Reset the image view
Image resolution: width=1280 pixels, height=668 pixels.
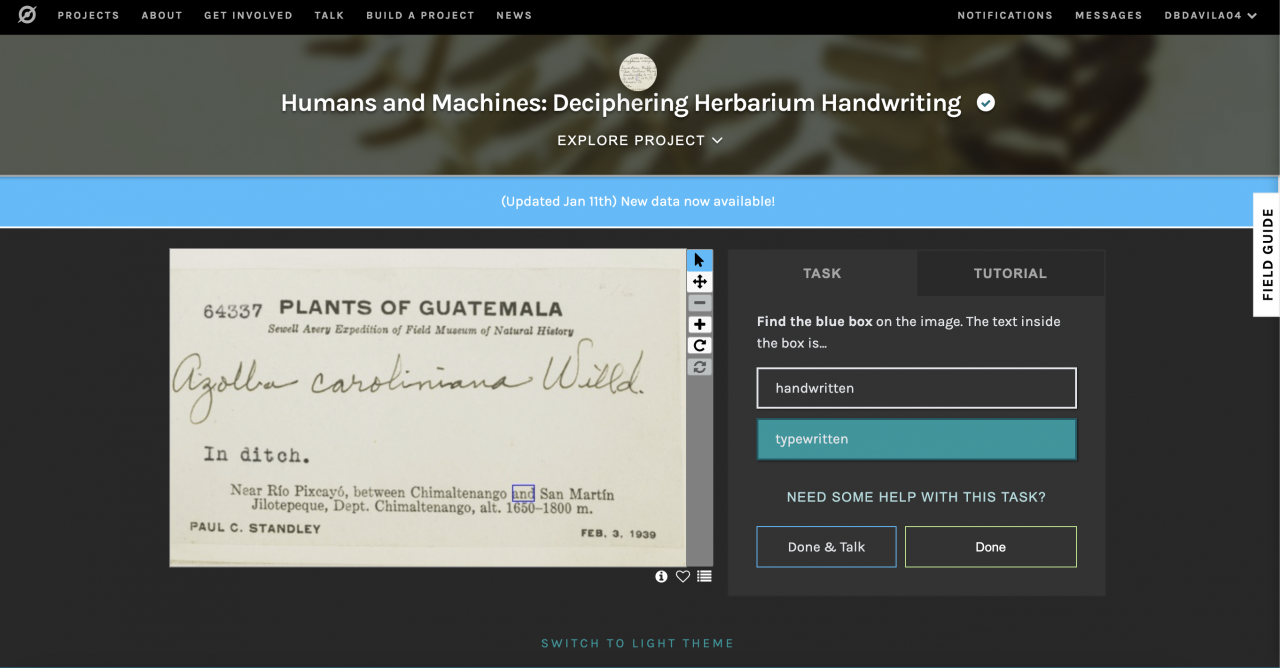pyautogui.click(x=700, y=367)
